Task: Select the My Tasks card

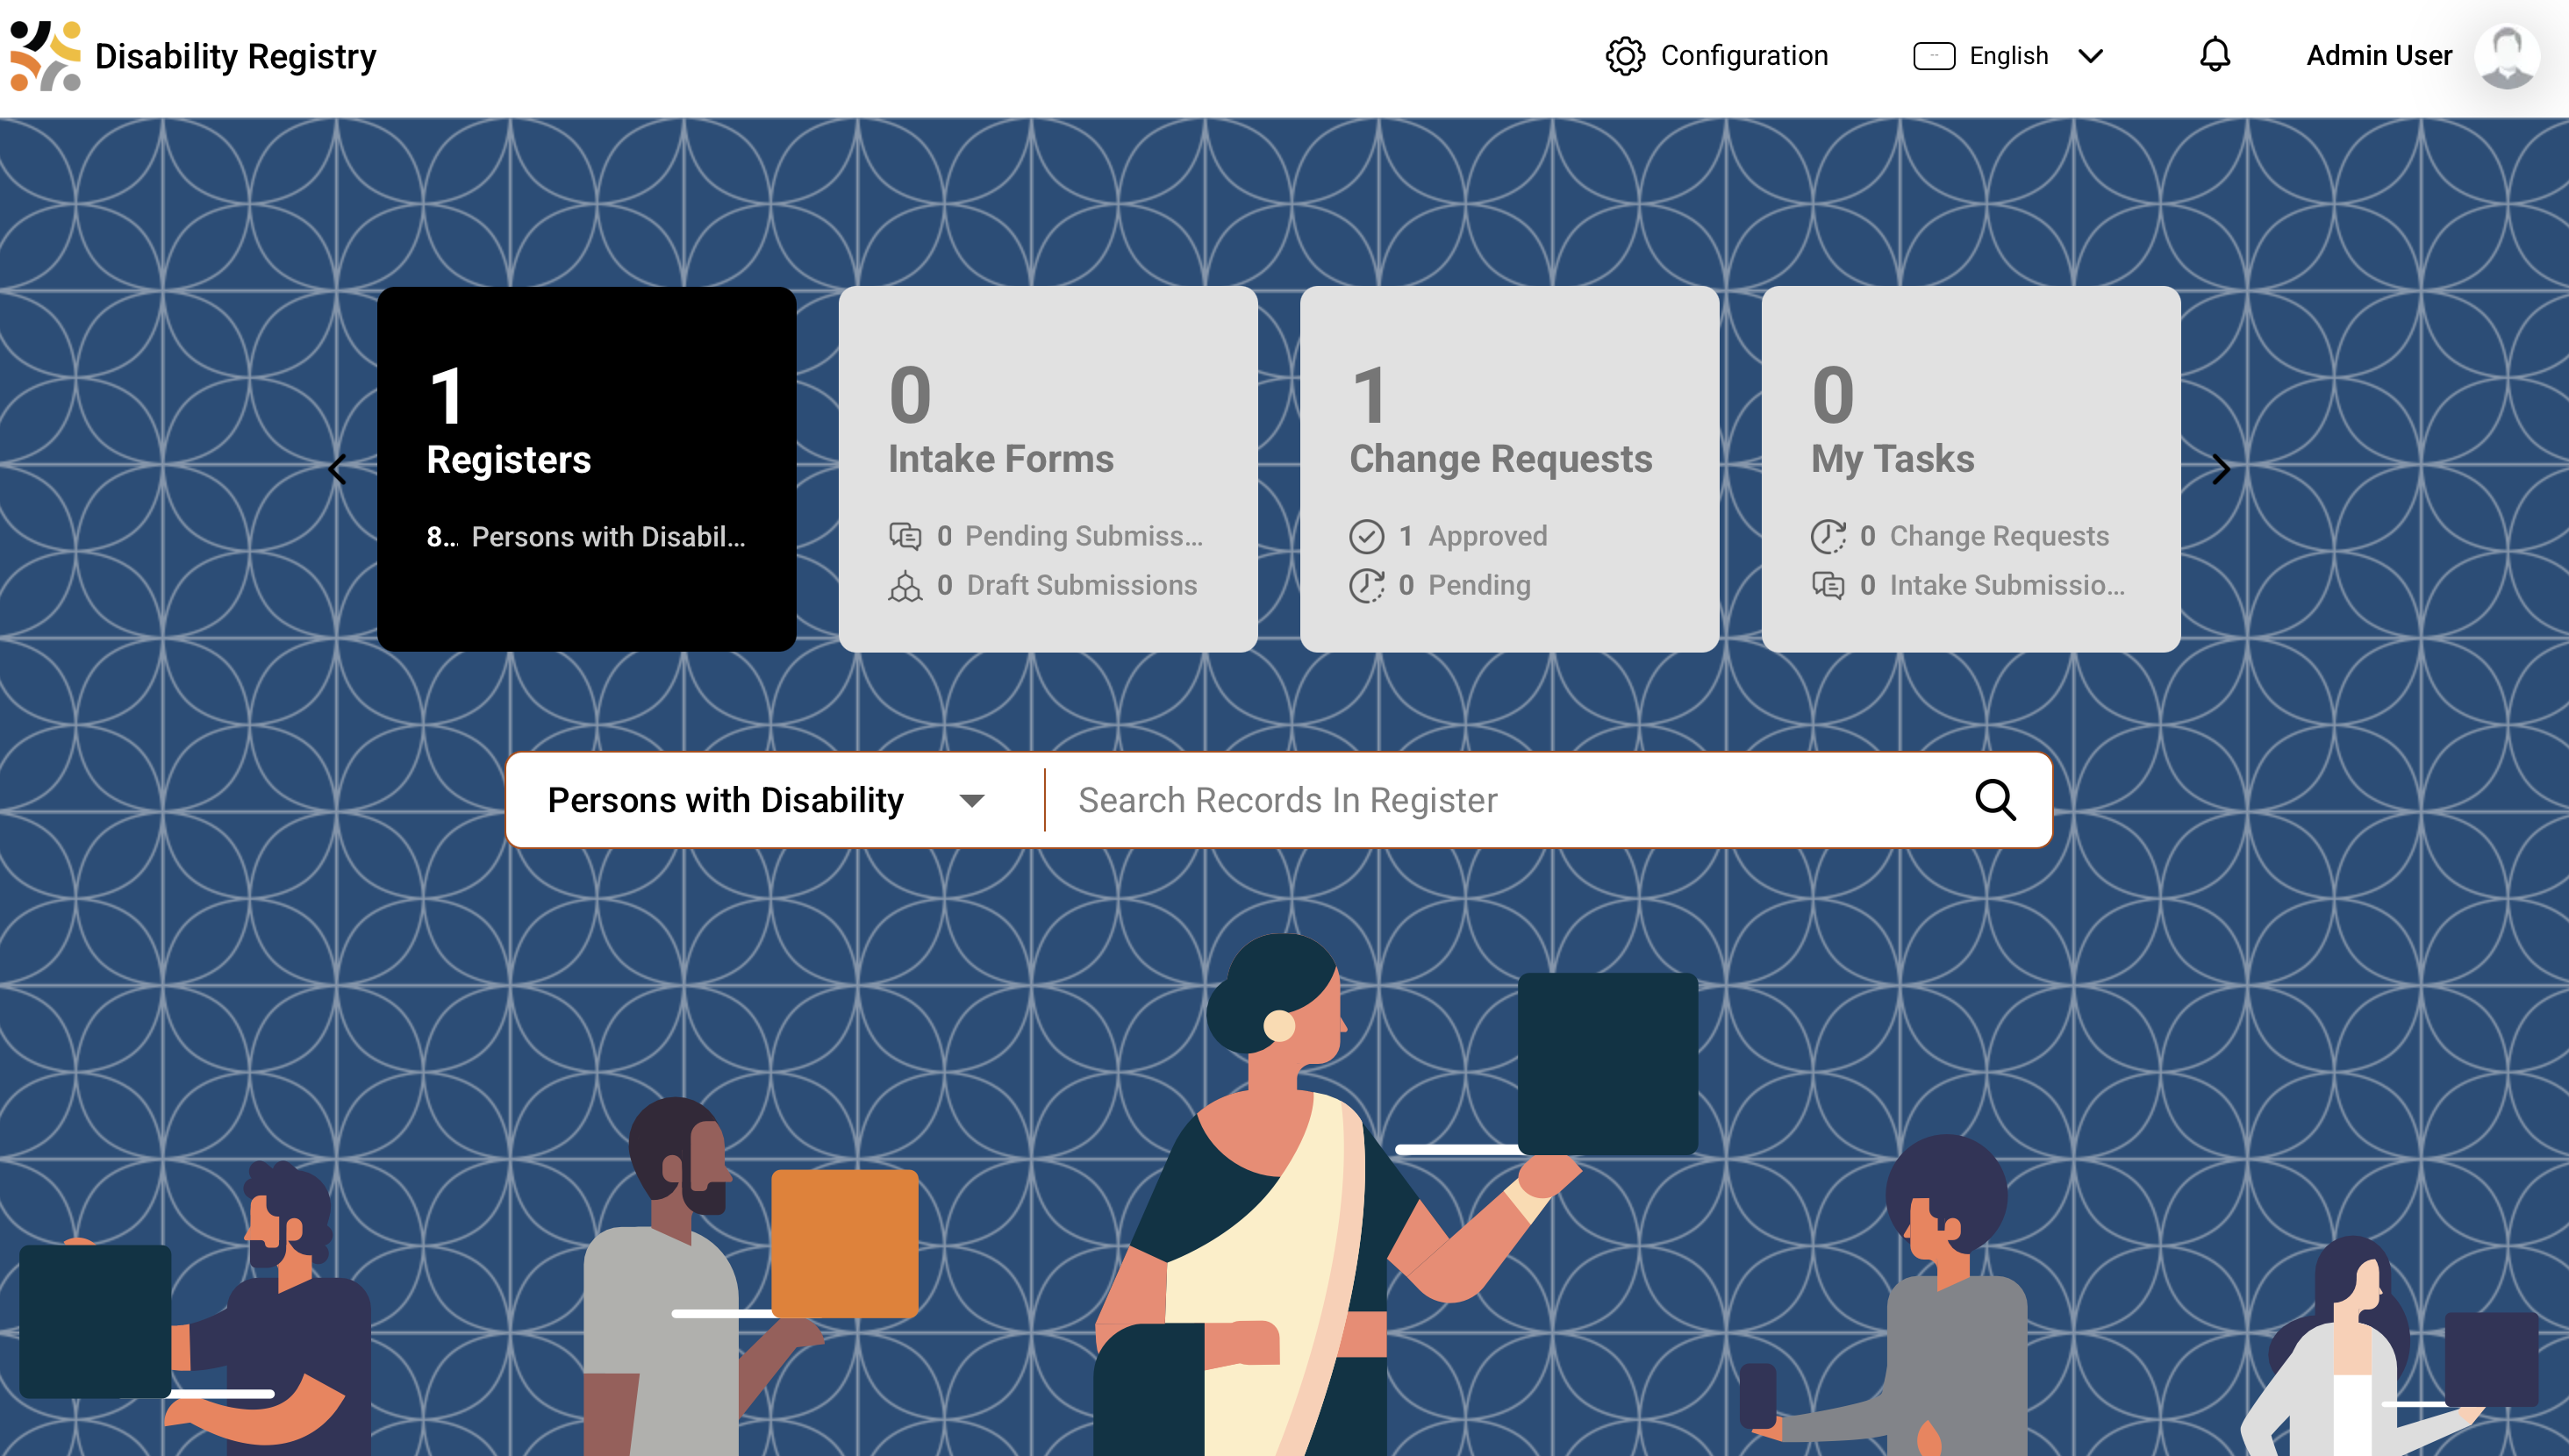Action: (x=1970, y=469)
